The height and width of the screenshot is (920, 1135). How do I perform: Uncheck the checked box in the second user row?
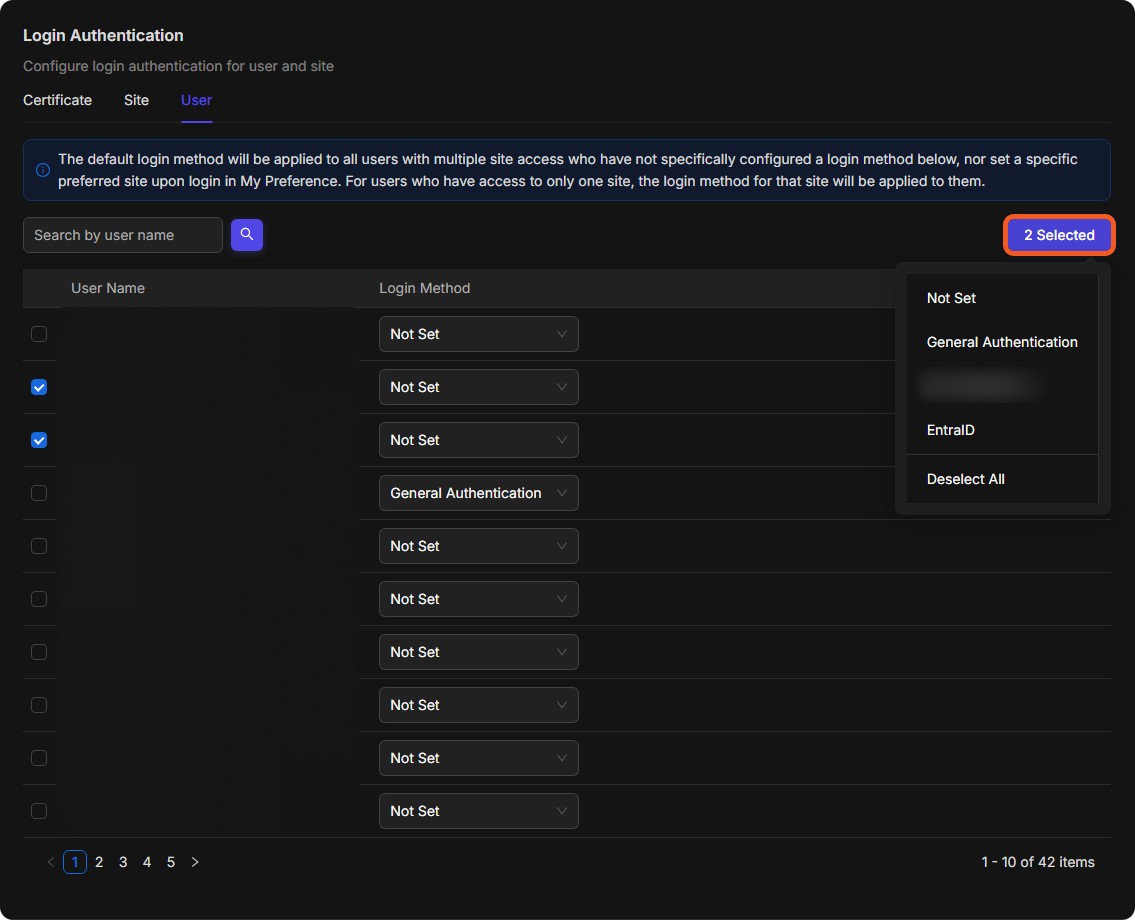[x=39, y=387]
